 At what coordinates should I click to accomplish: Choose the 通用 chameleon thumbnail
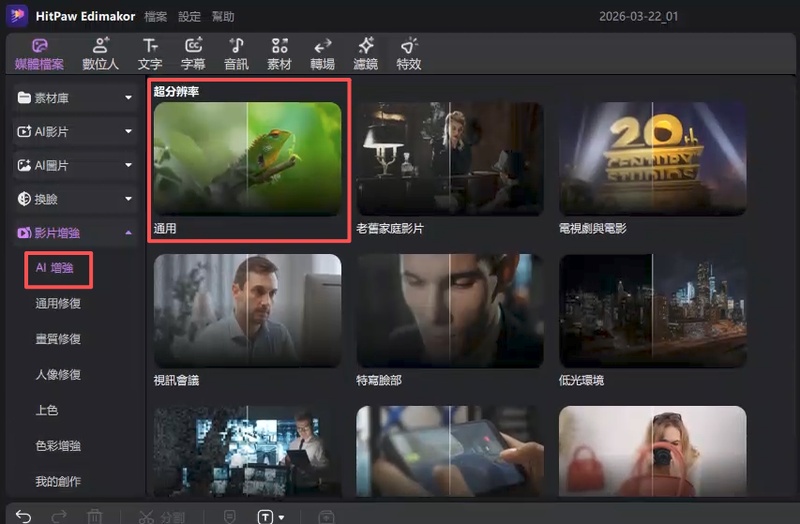pos(247,159)
